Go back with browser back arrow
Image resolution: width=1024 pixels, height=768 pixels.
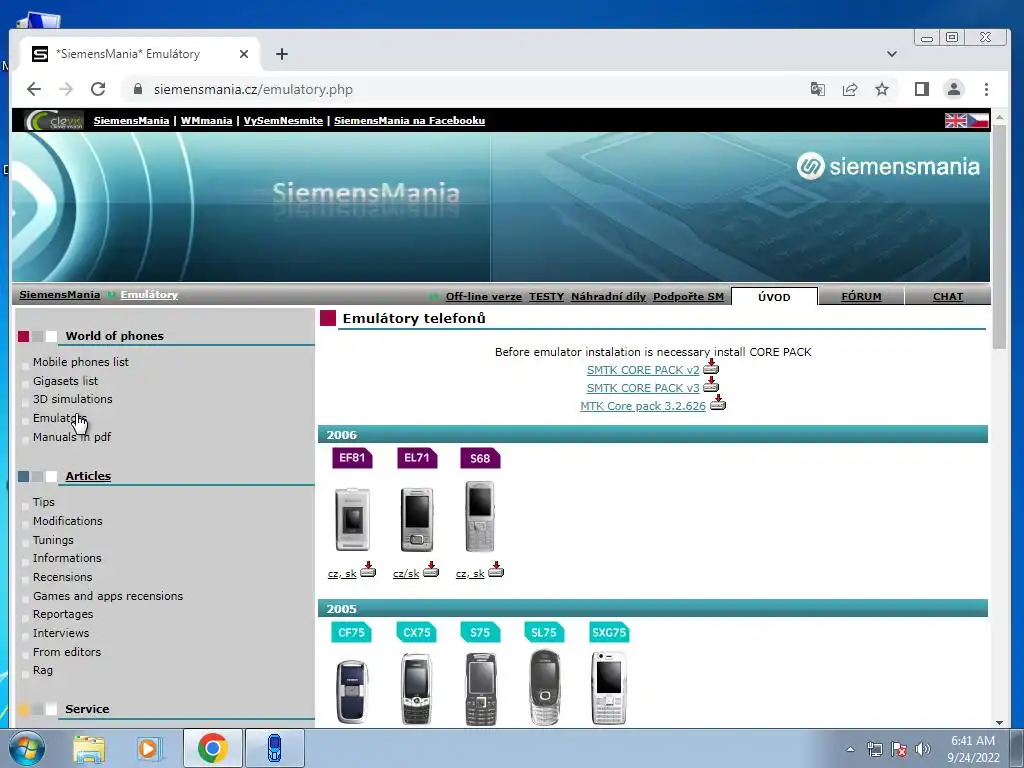[x=34, y=89]
